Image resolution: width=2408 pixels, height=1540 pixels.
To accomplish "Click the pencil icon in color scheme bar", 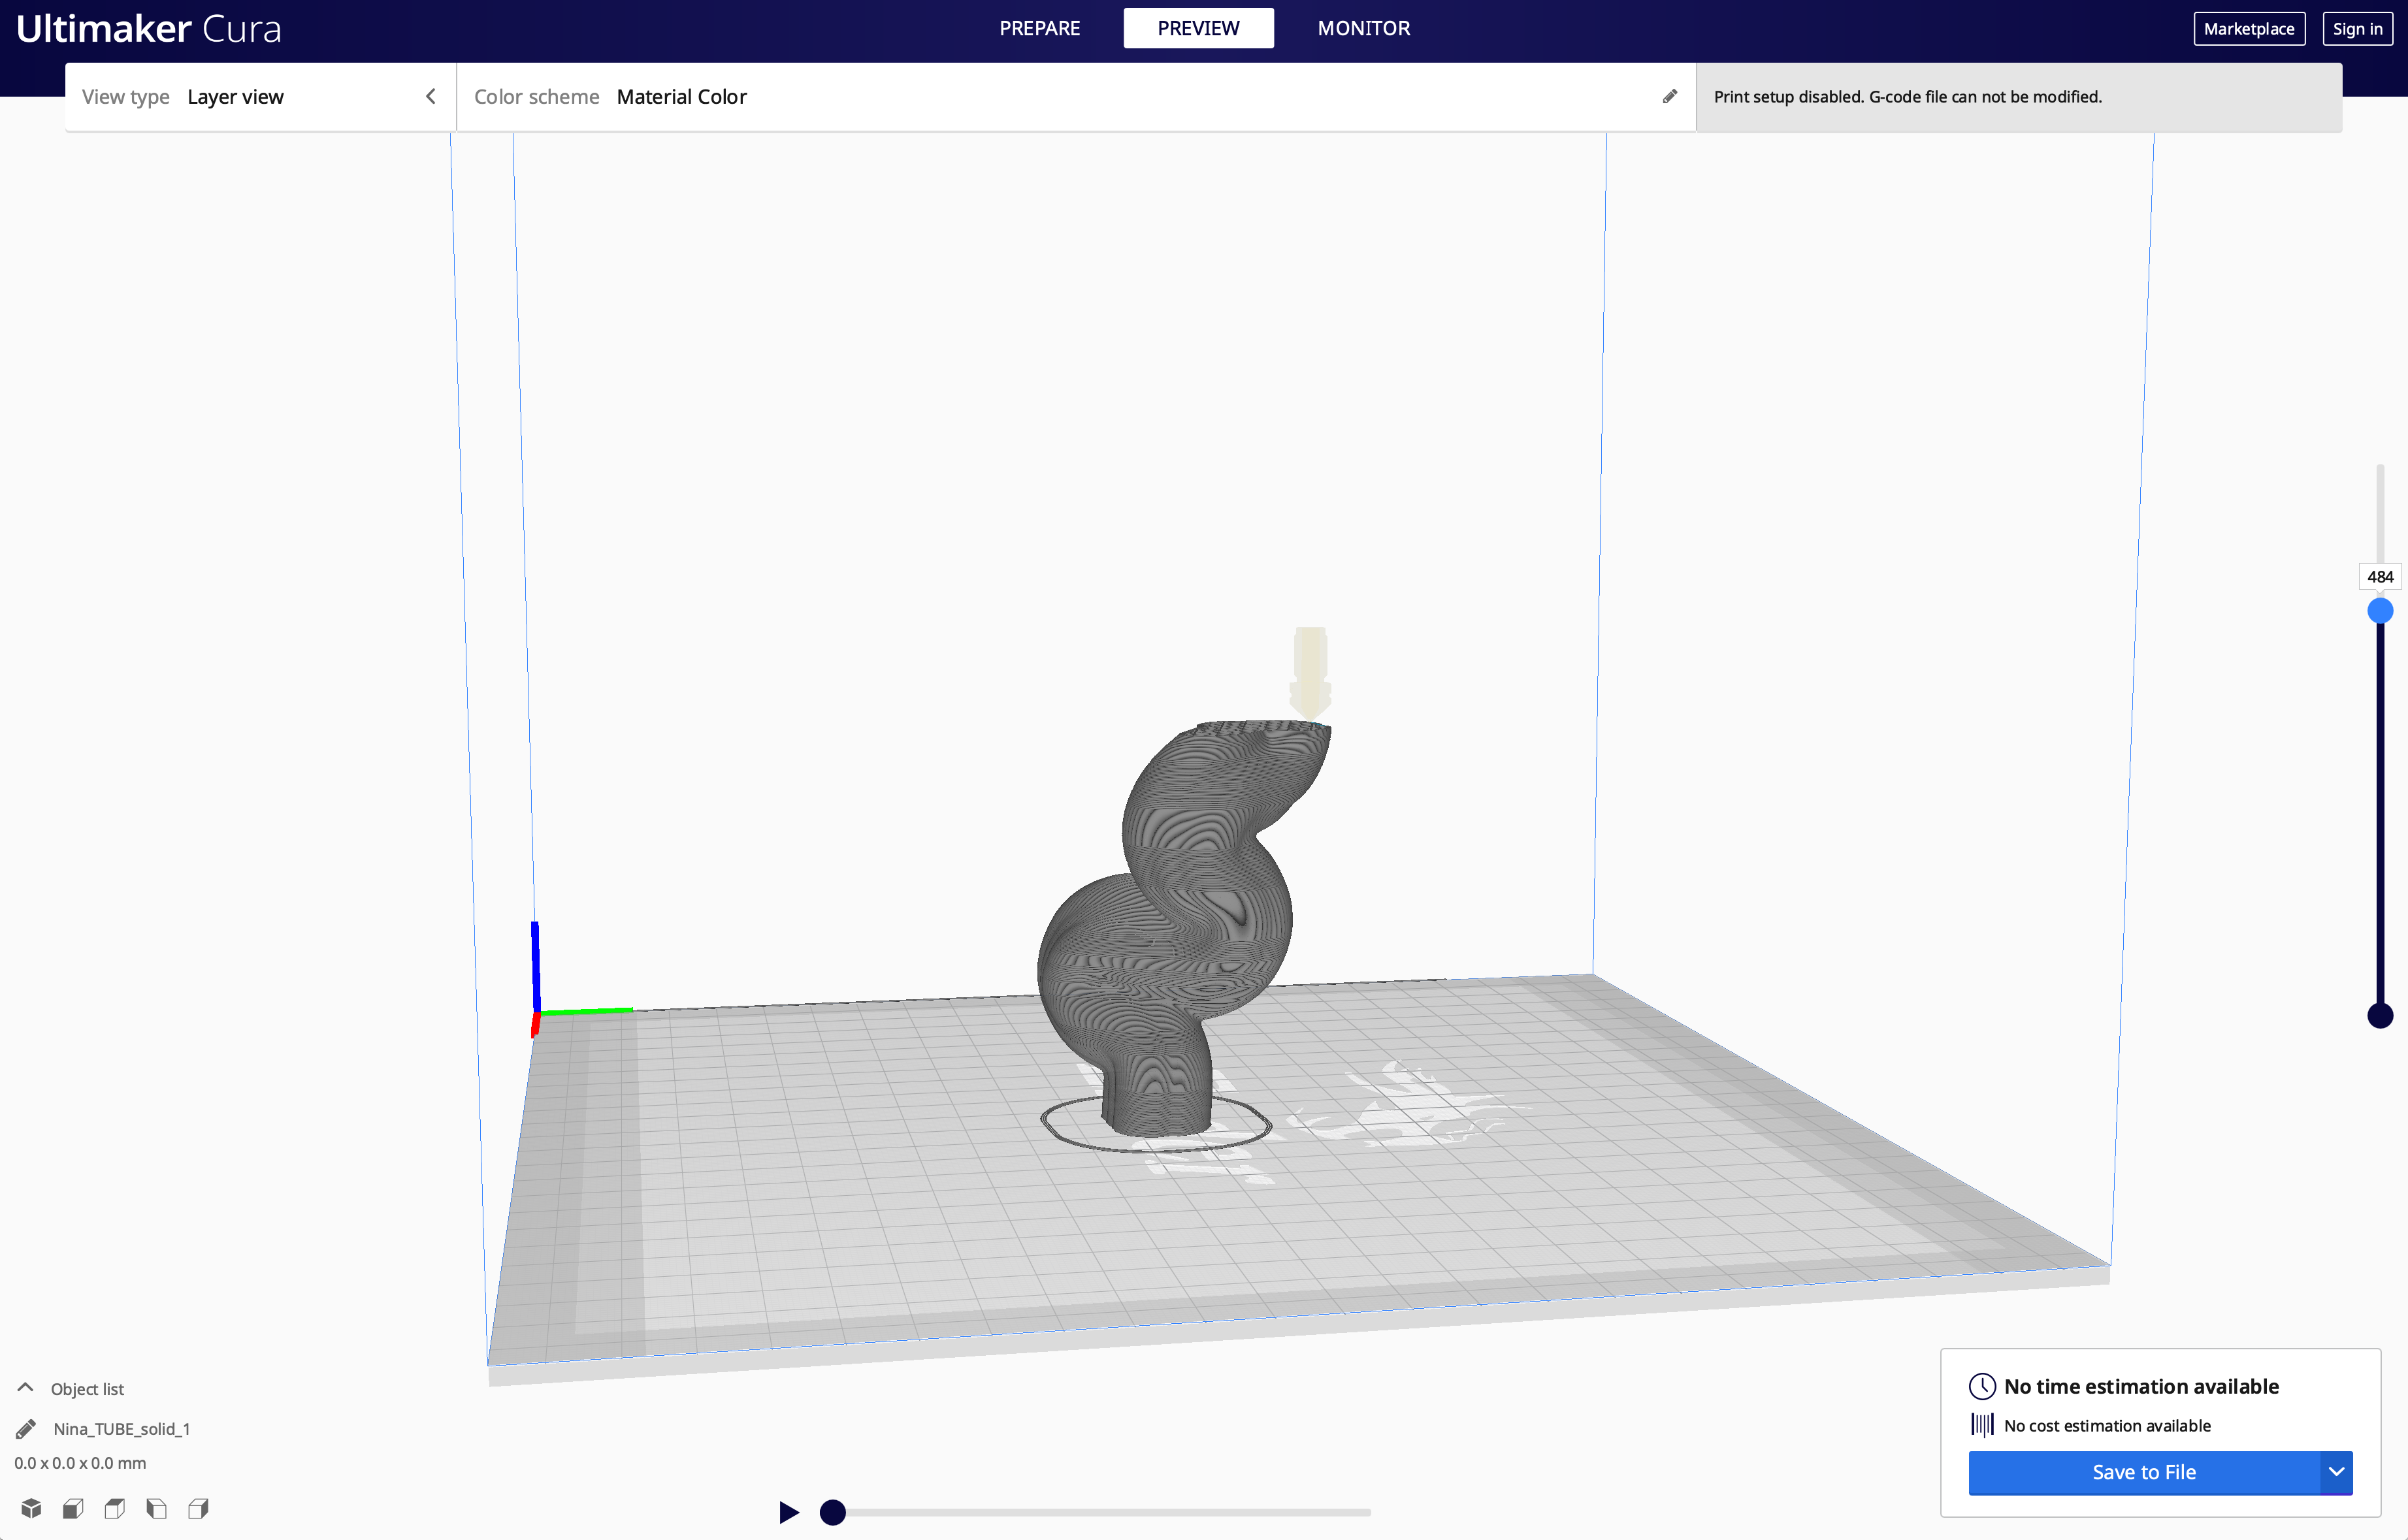I will coord(1670,97).
